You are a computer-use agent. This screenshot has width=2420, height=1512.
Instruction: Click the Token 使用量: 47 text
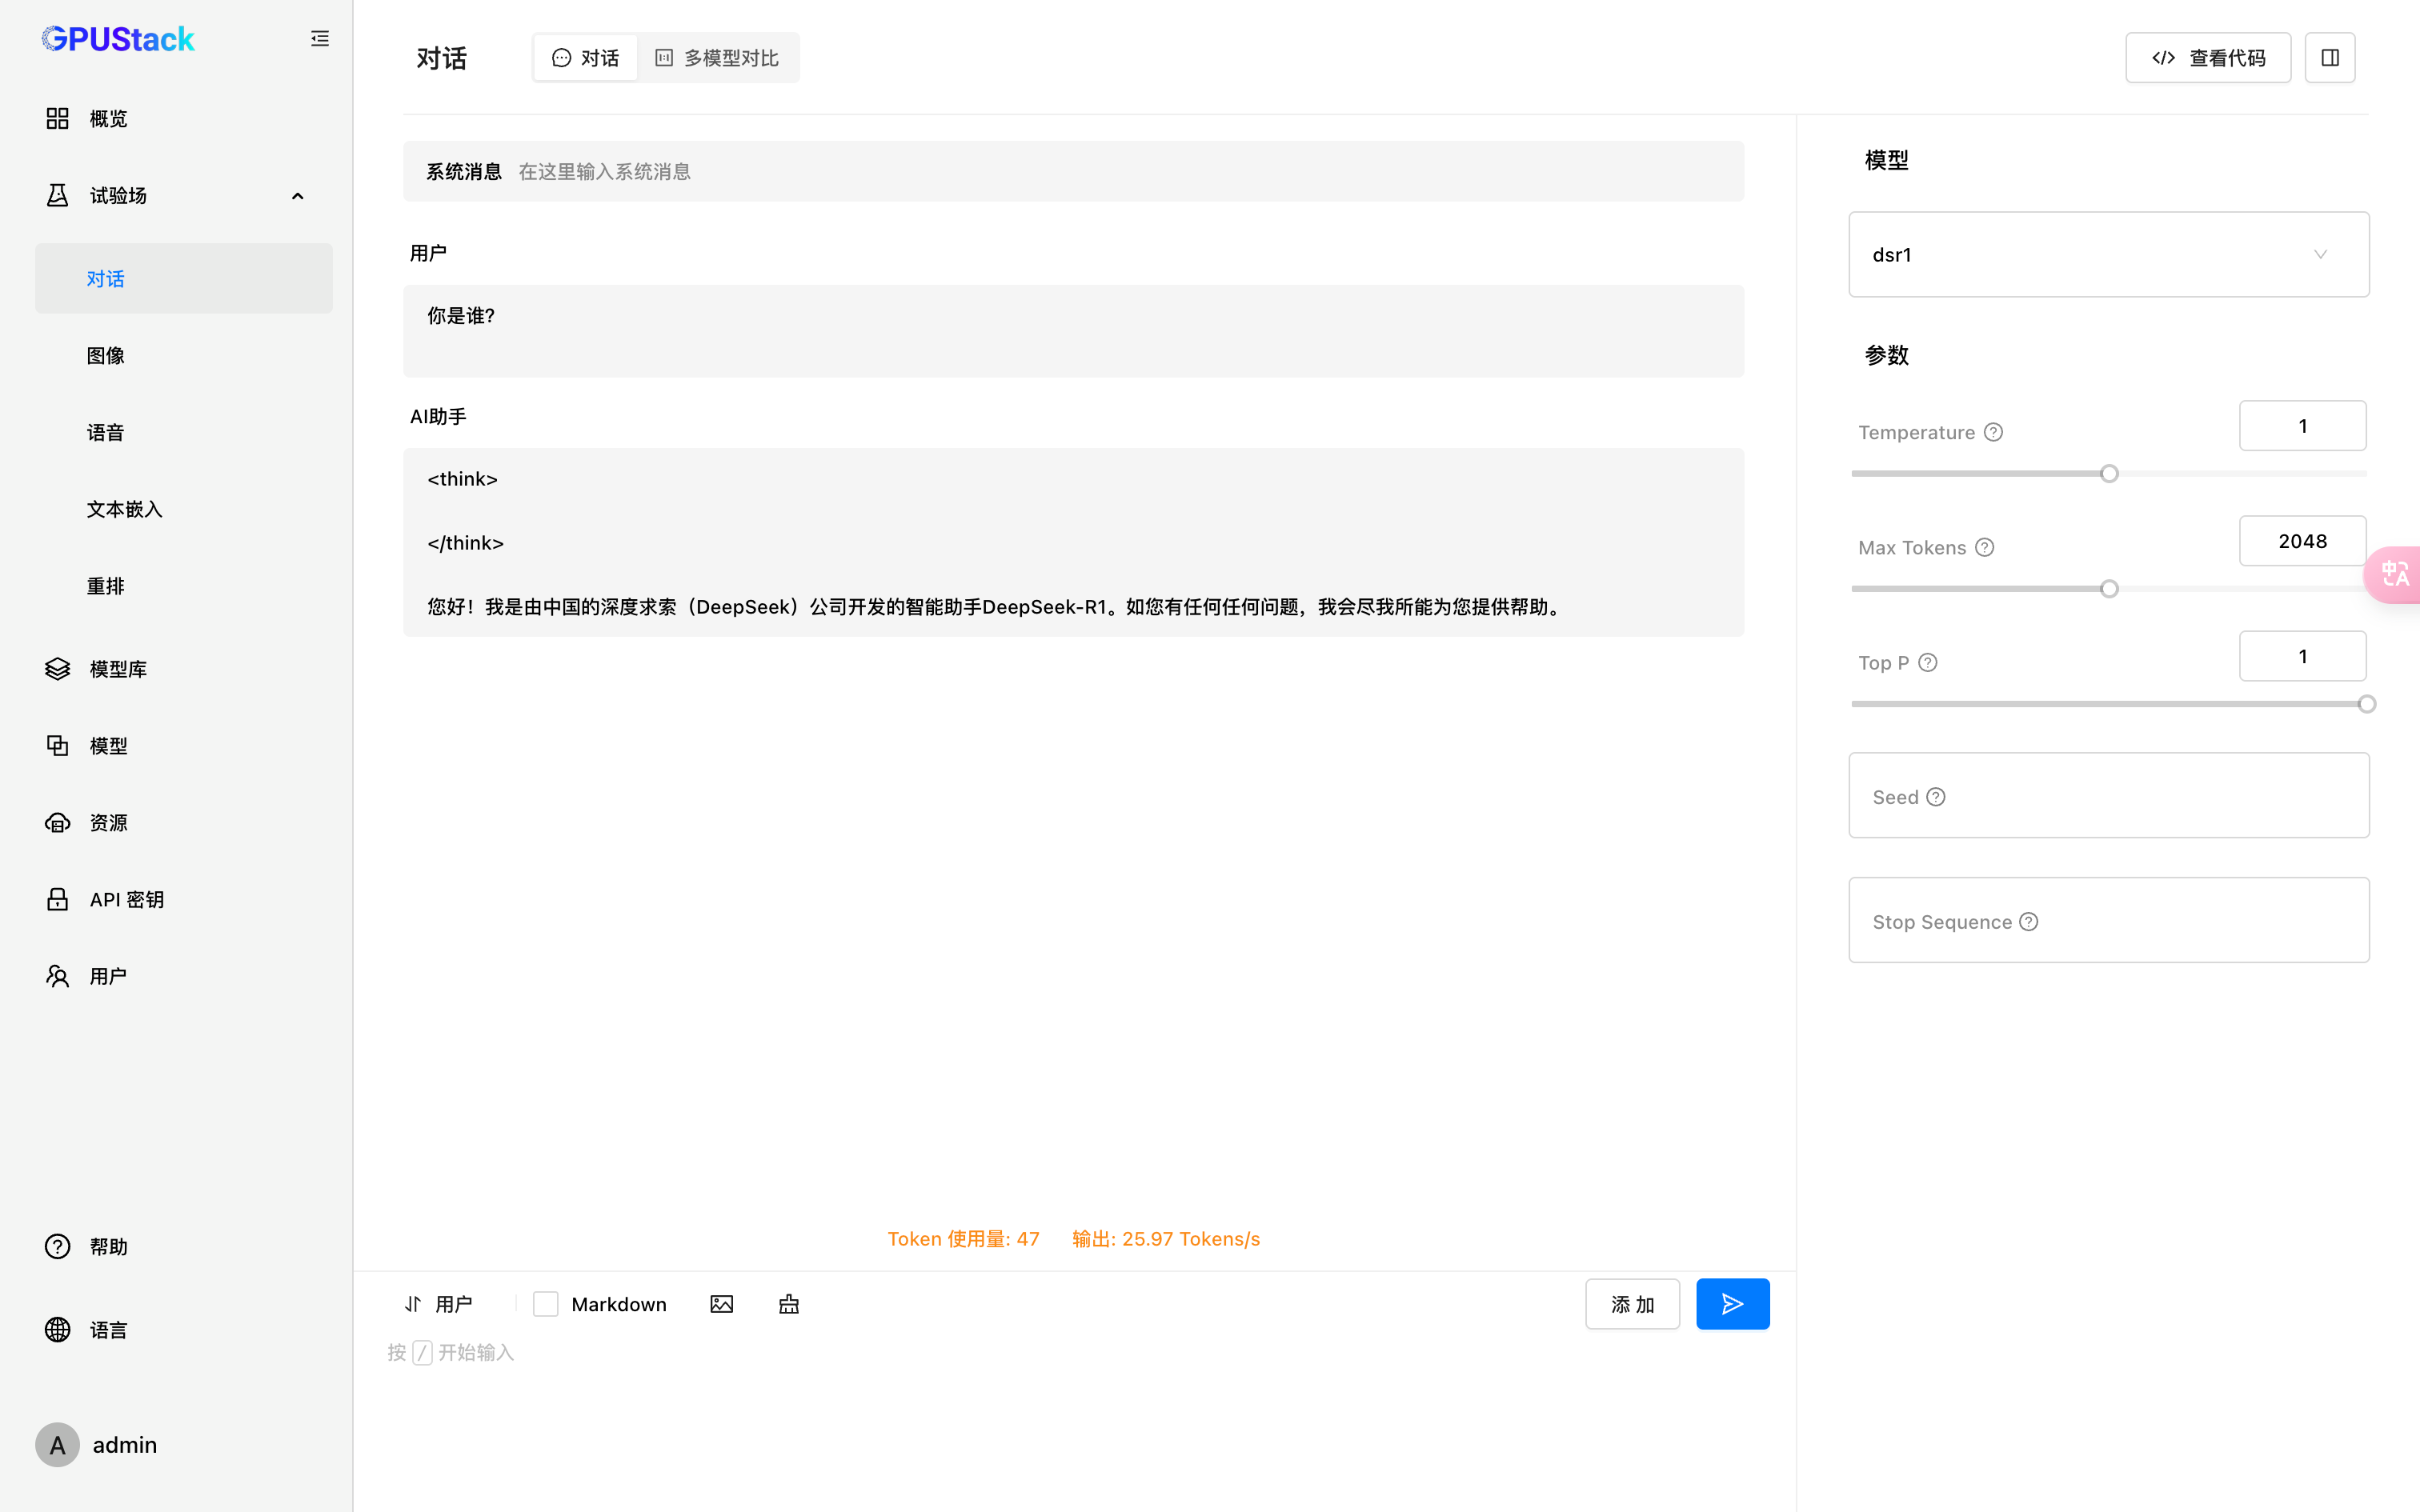click(963, 1239)
